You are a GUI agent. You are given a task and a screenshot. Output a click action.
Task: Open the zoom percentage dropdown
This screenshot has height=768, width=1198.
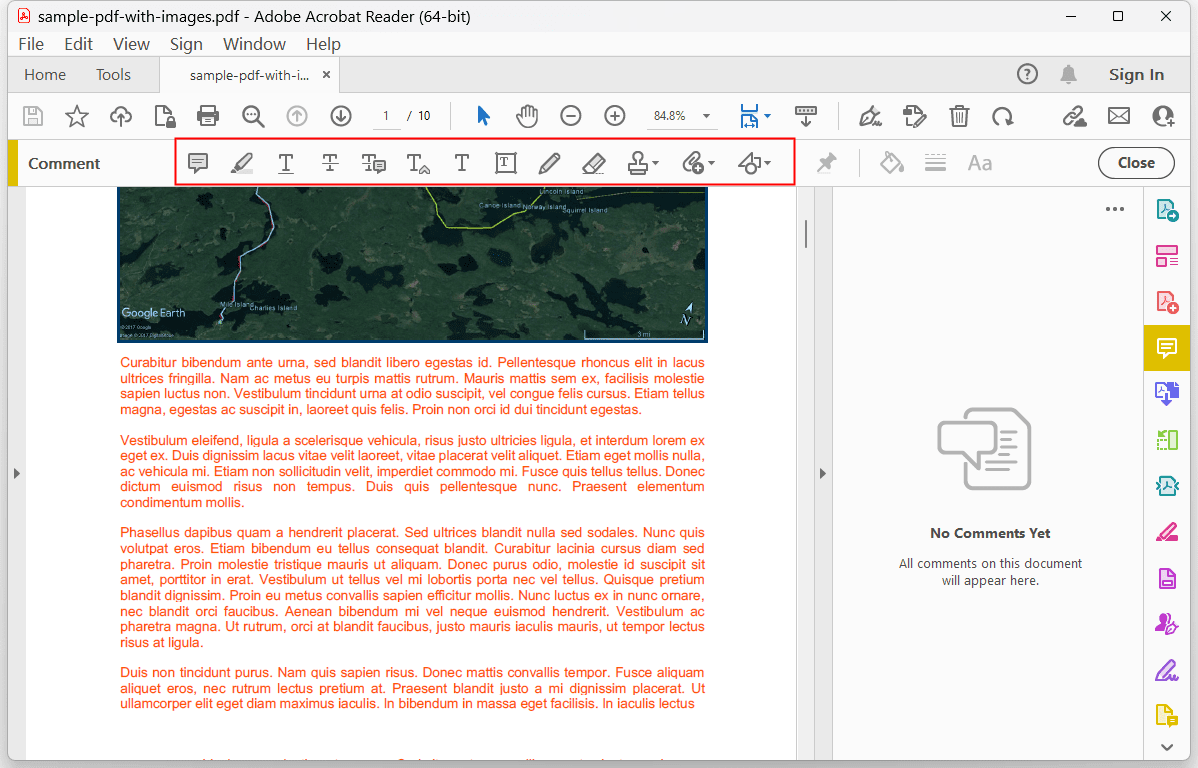pyautogui.click(x=706, y=115)
